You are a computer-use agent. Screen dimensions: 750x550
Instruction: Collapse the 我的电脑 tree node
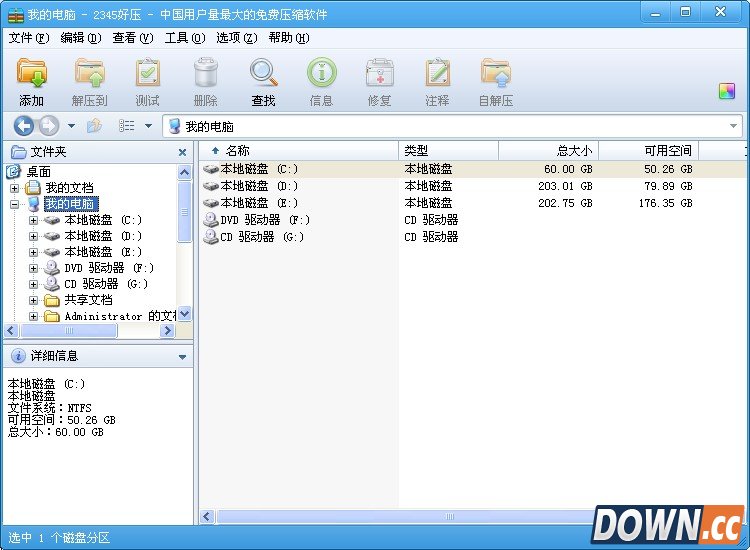(x=14, y=204)
